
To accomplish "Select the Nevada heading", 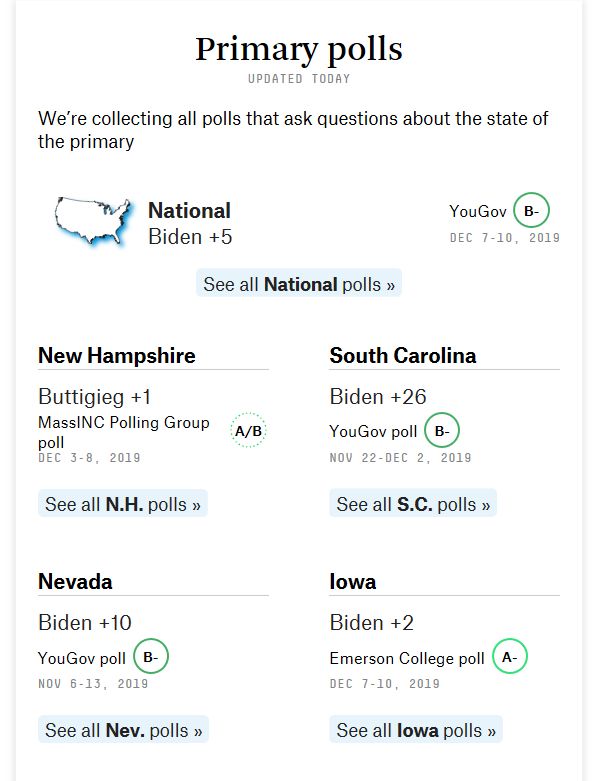I will click(x=75, y=581).
